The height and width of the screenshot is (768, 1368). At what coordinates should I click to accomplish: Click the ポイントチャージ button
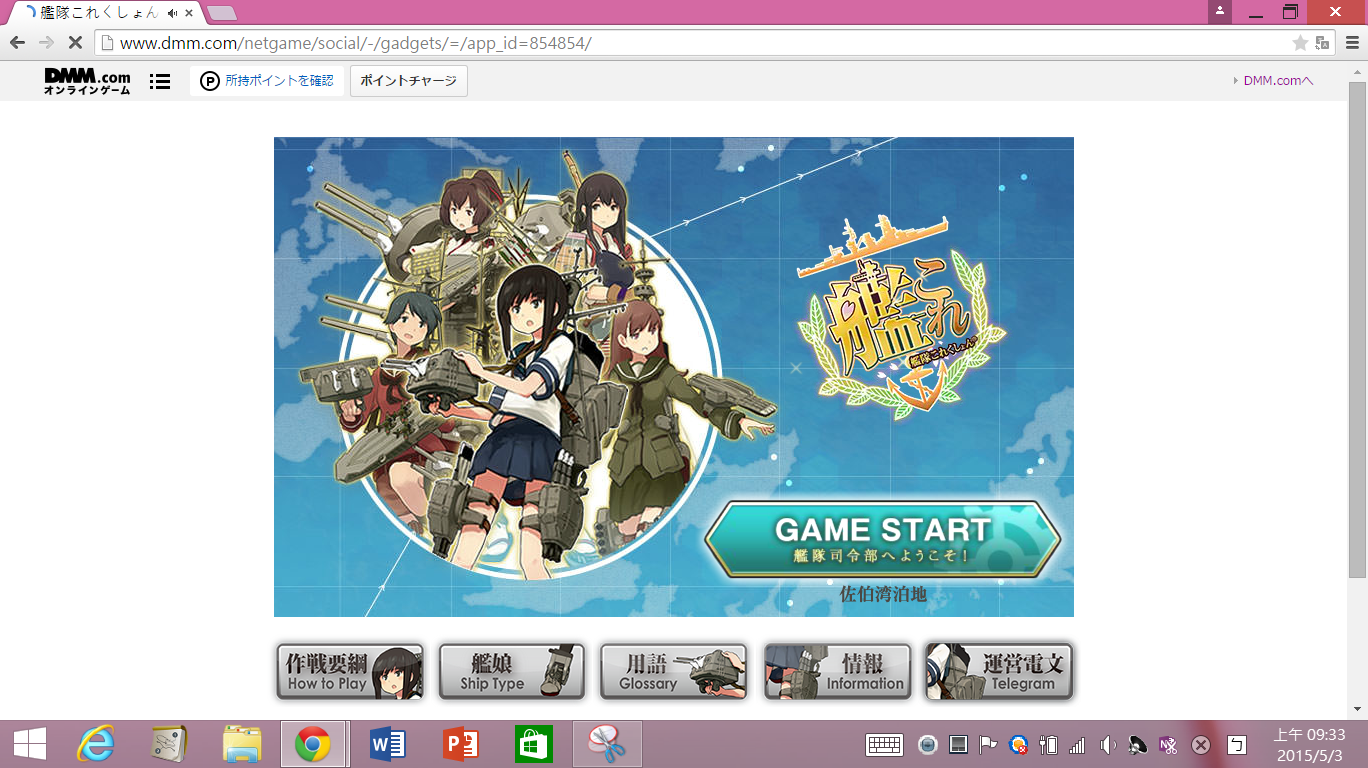pos(409,81)
